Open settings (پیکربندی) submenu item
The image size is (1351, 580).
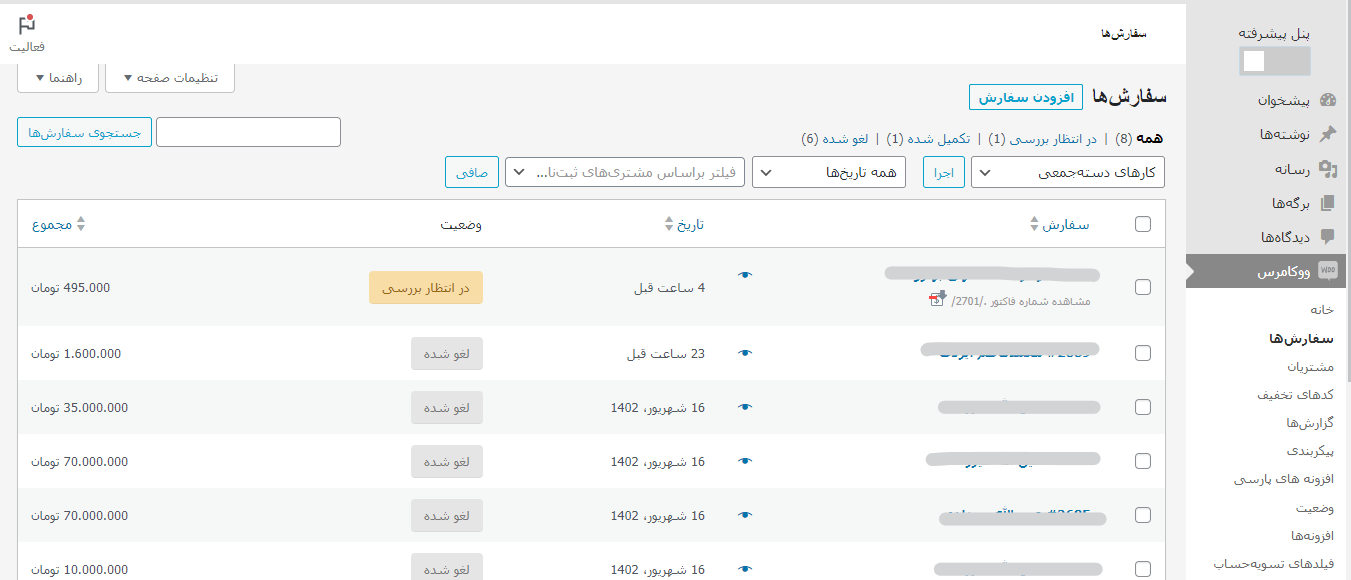click(x=1311, y=451)
